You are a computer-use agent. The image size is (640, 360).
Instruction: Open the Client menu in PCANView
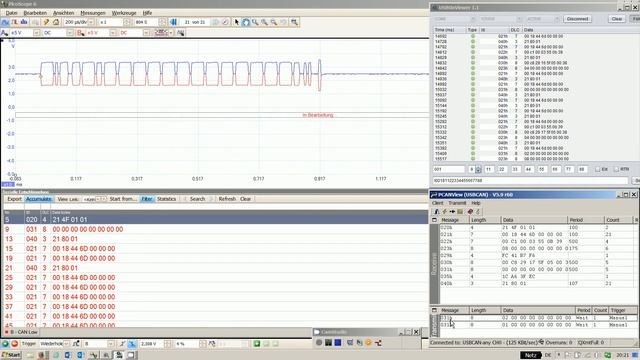coord(438,203)
